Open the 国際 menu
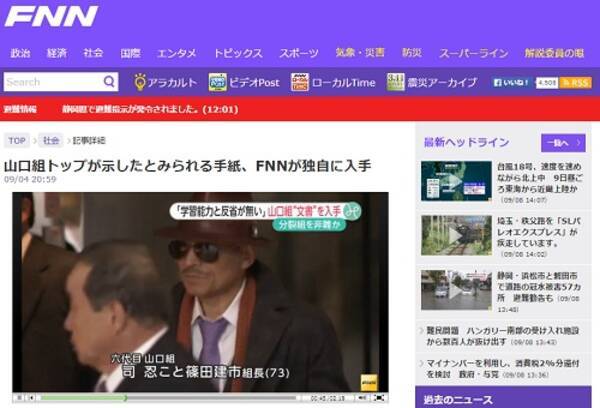 [130, 52]
